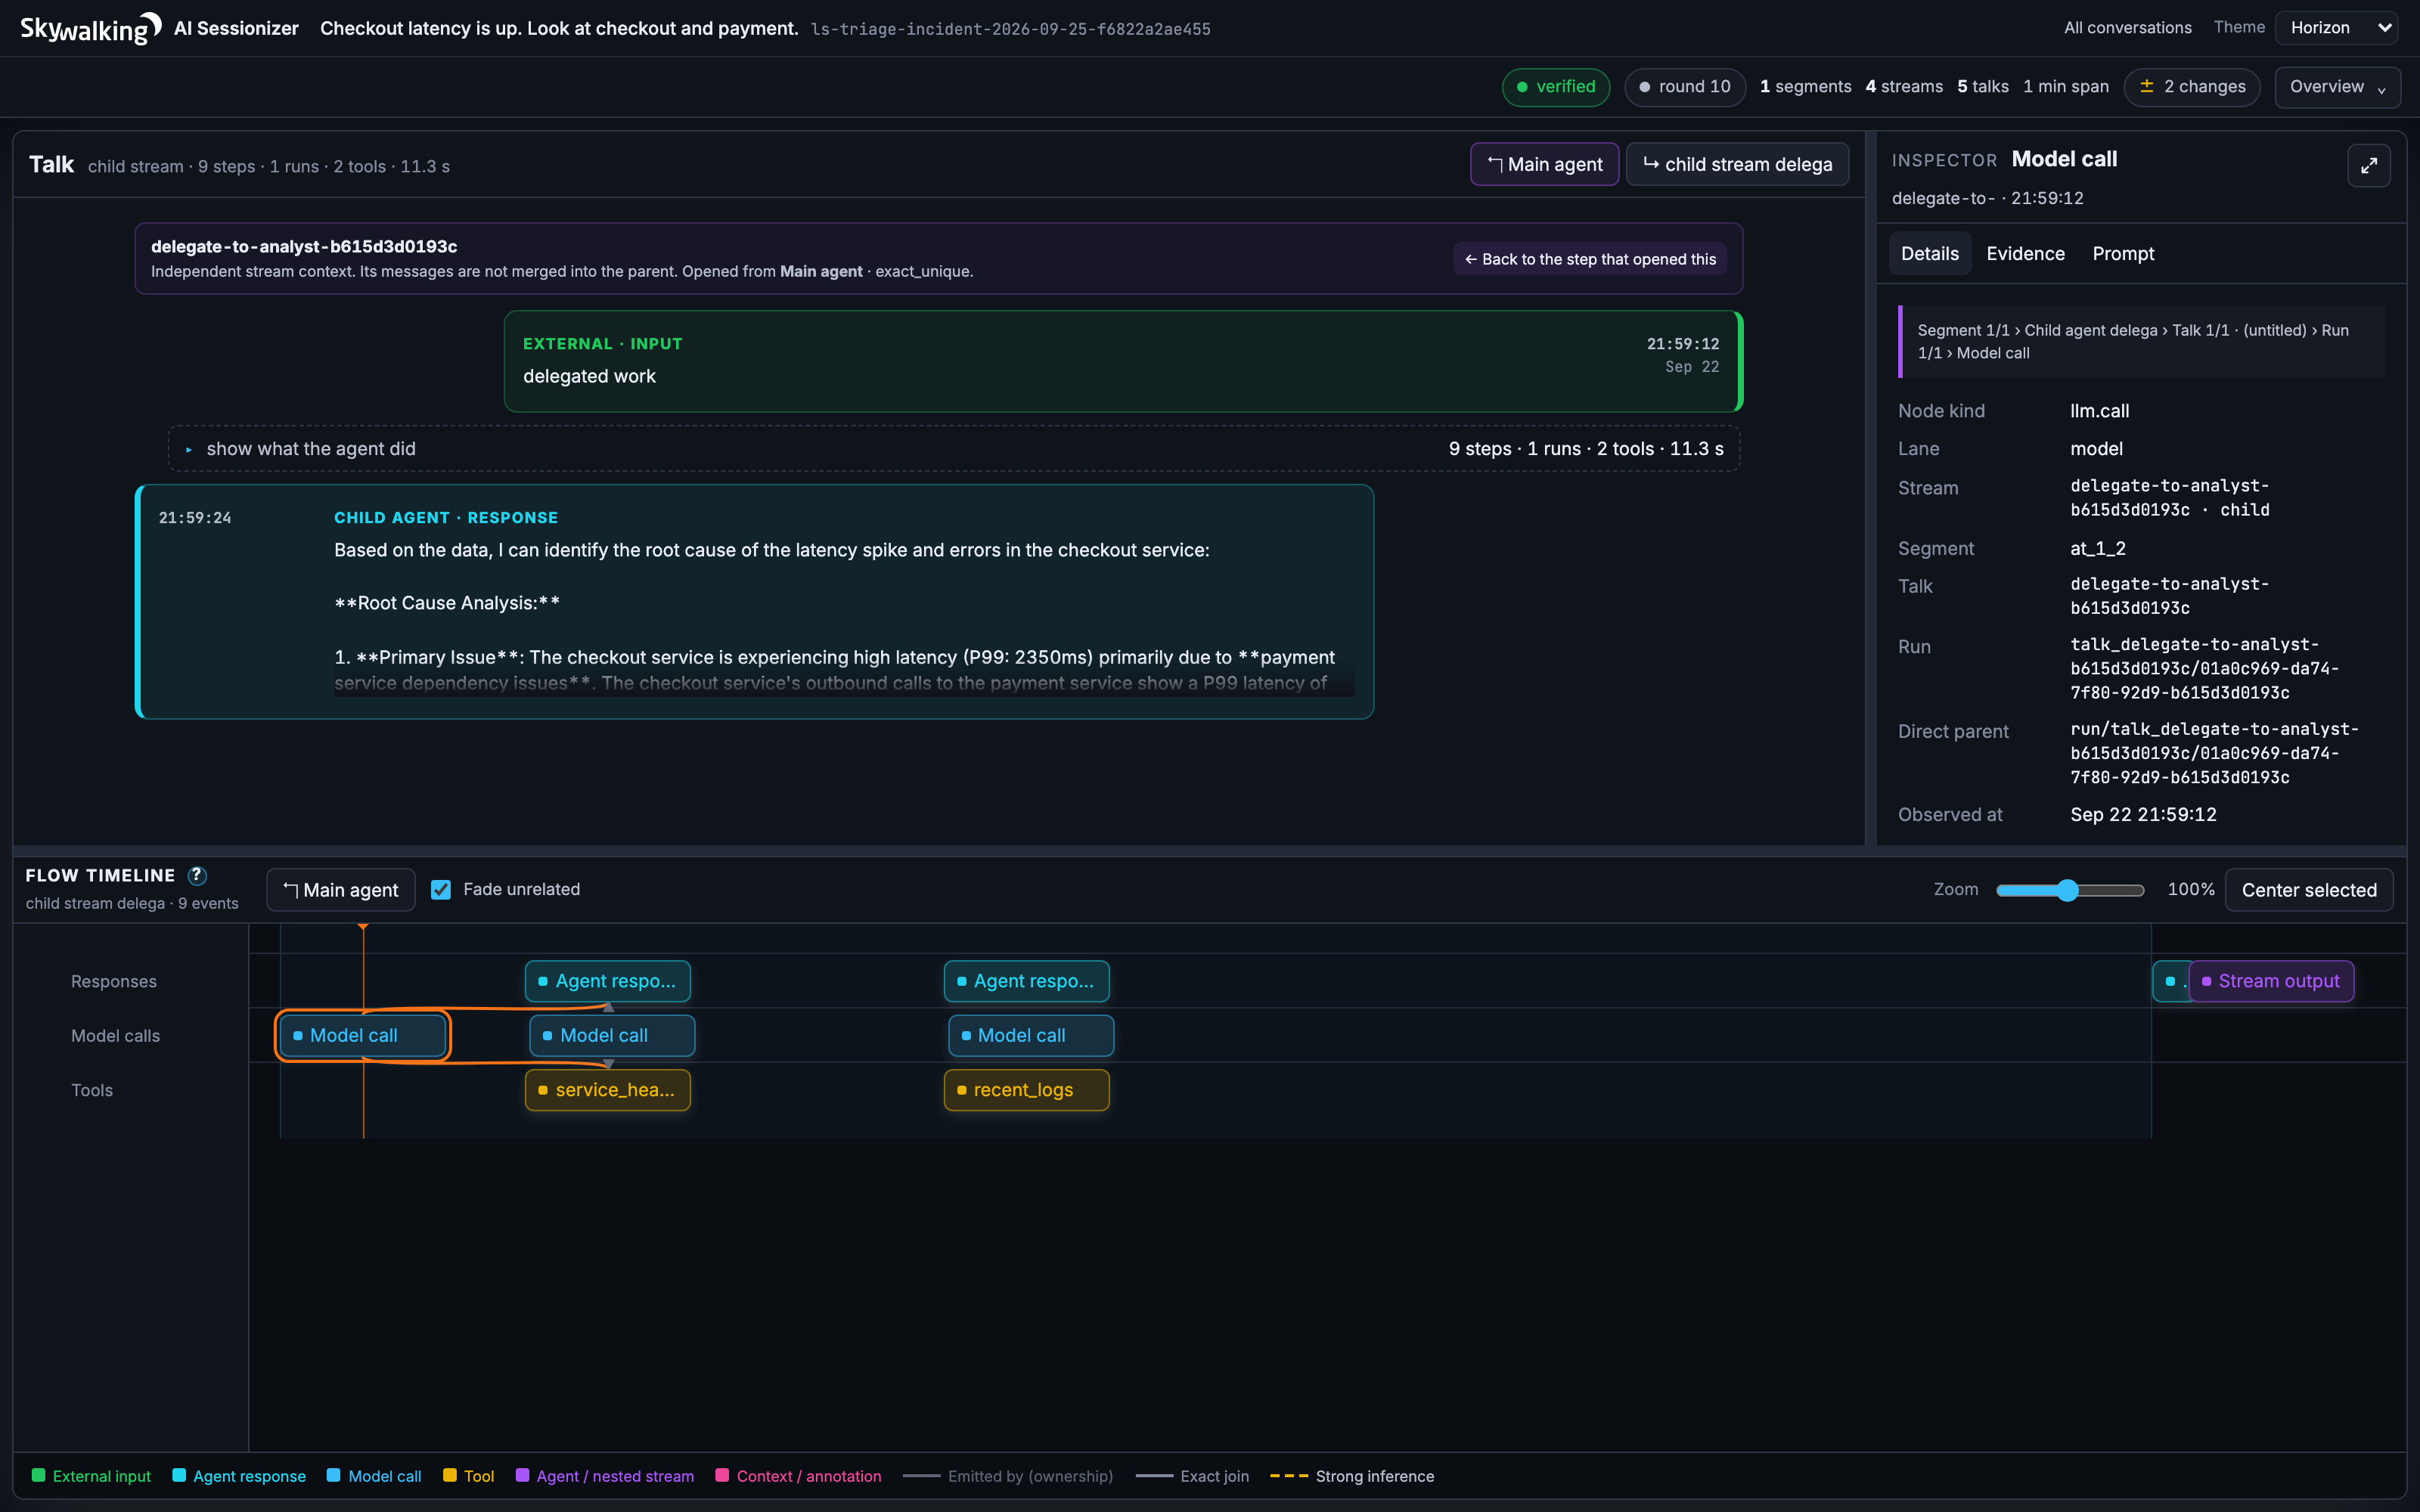The width and height of the screenshot is (2420, 1512).
Task: Click Observed at Sep 22 21:59:12 value
Action: coord(2143,815)
